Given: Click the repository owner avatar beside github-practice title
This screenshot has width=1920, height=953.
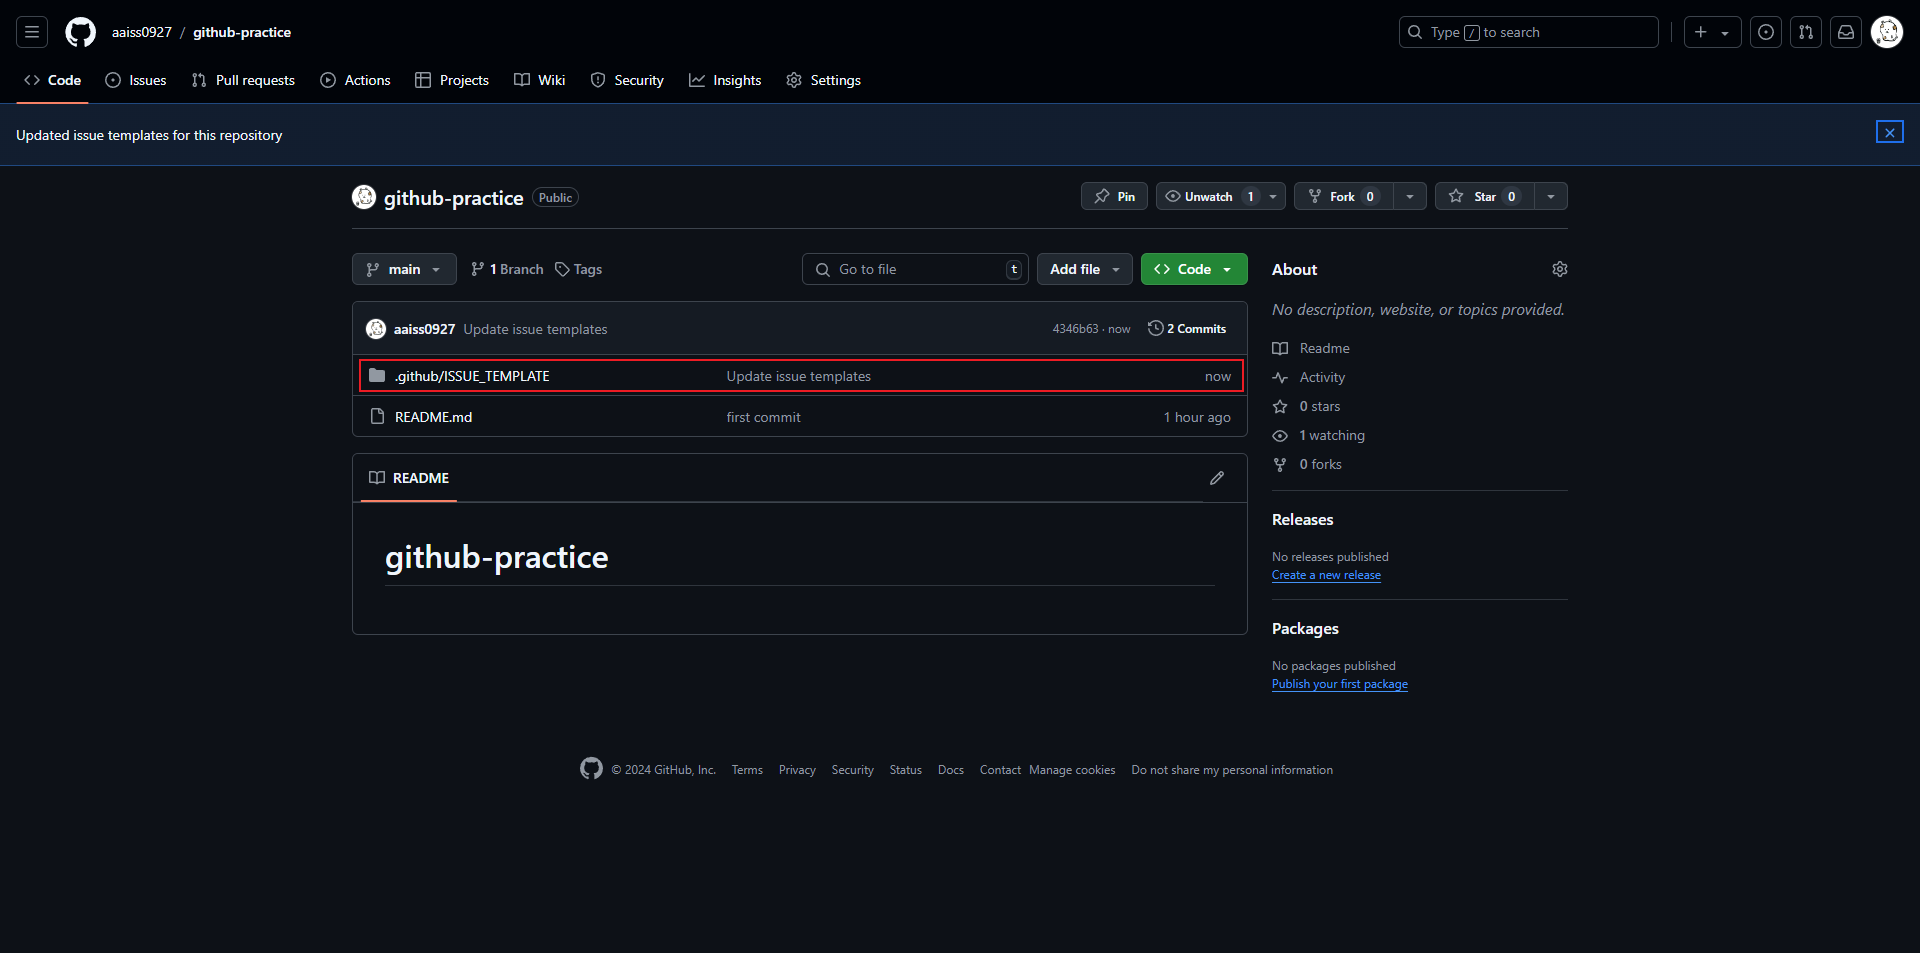Looking at the screenshot, I should click(x=364, y=197).
